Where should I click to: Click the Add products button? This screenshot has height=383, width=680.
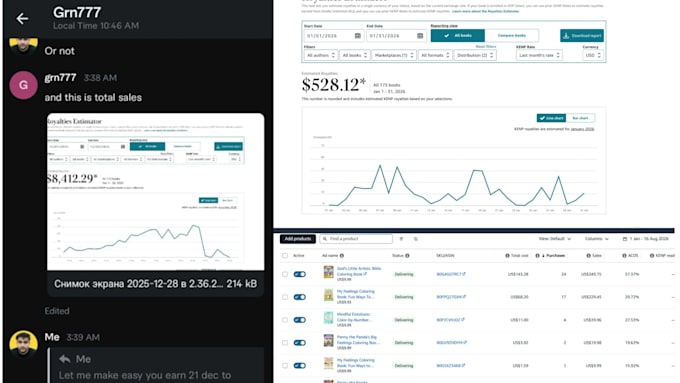pos(298,239)
